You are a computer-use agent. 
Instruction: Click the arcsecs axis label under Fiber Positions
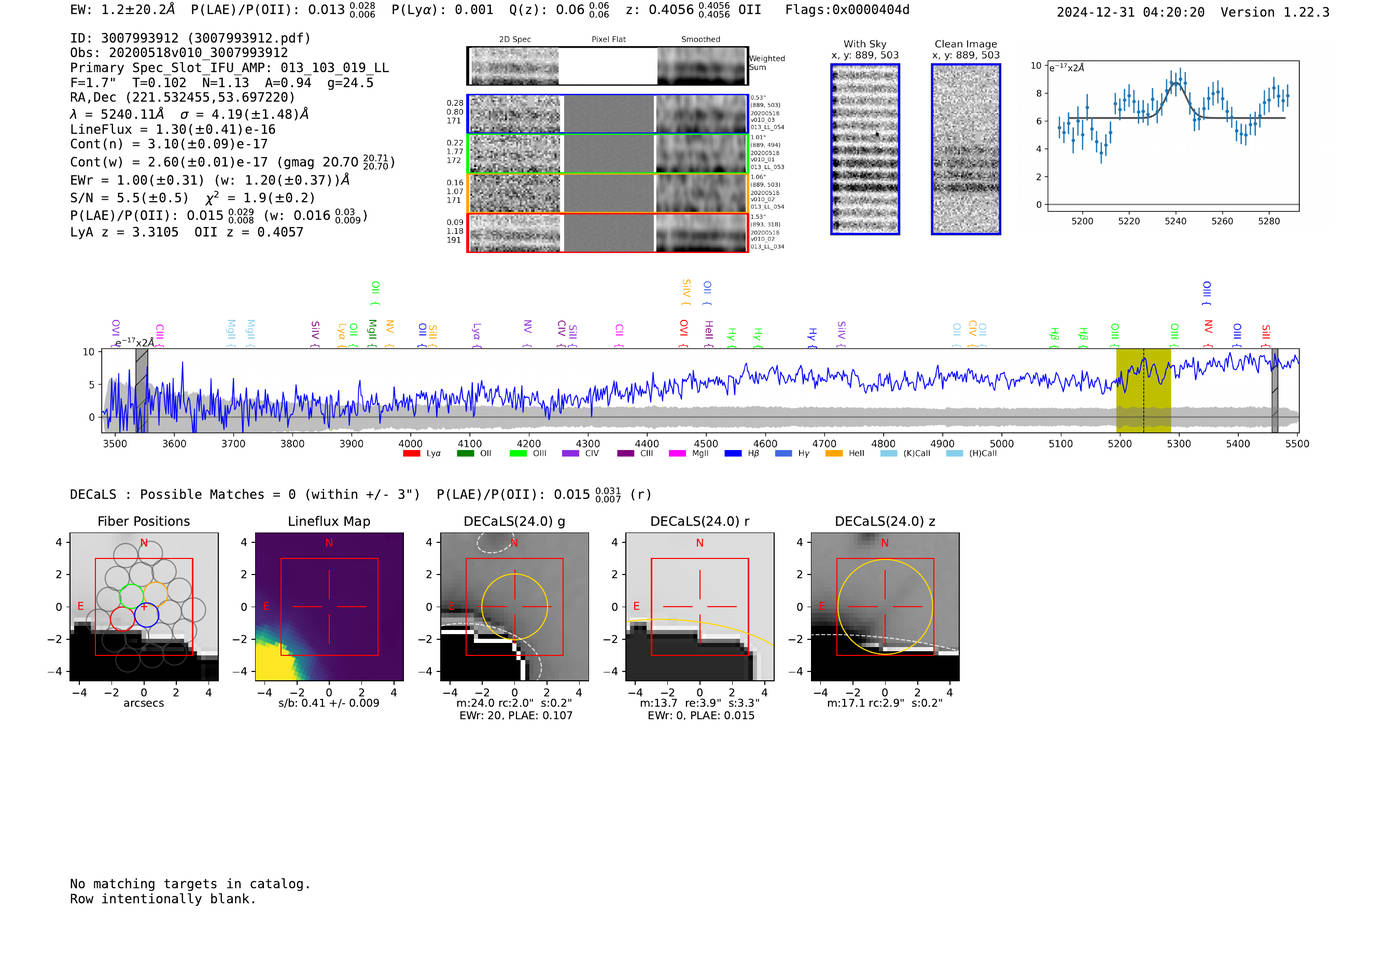pyautogui.click(x=144, y=703)
